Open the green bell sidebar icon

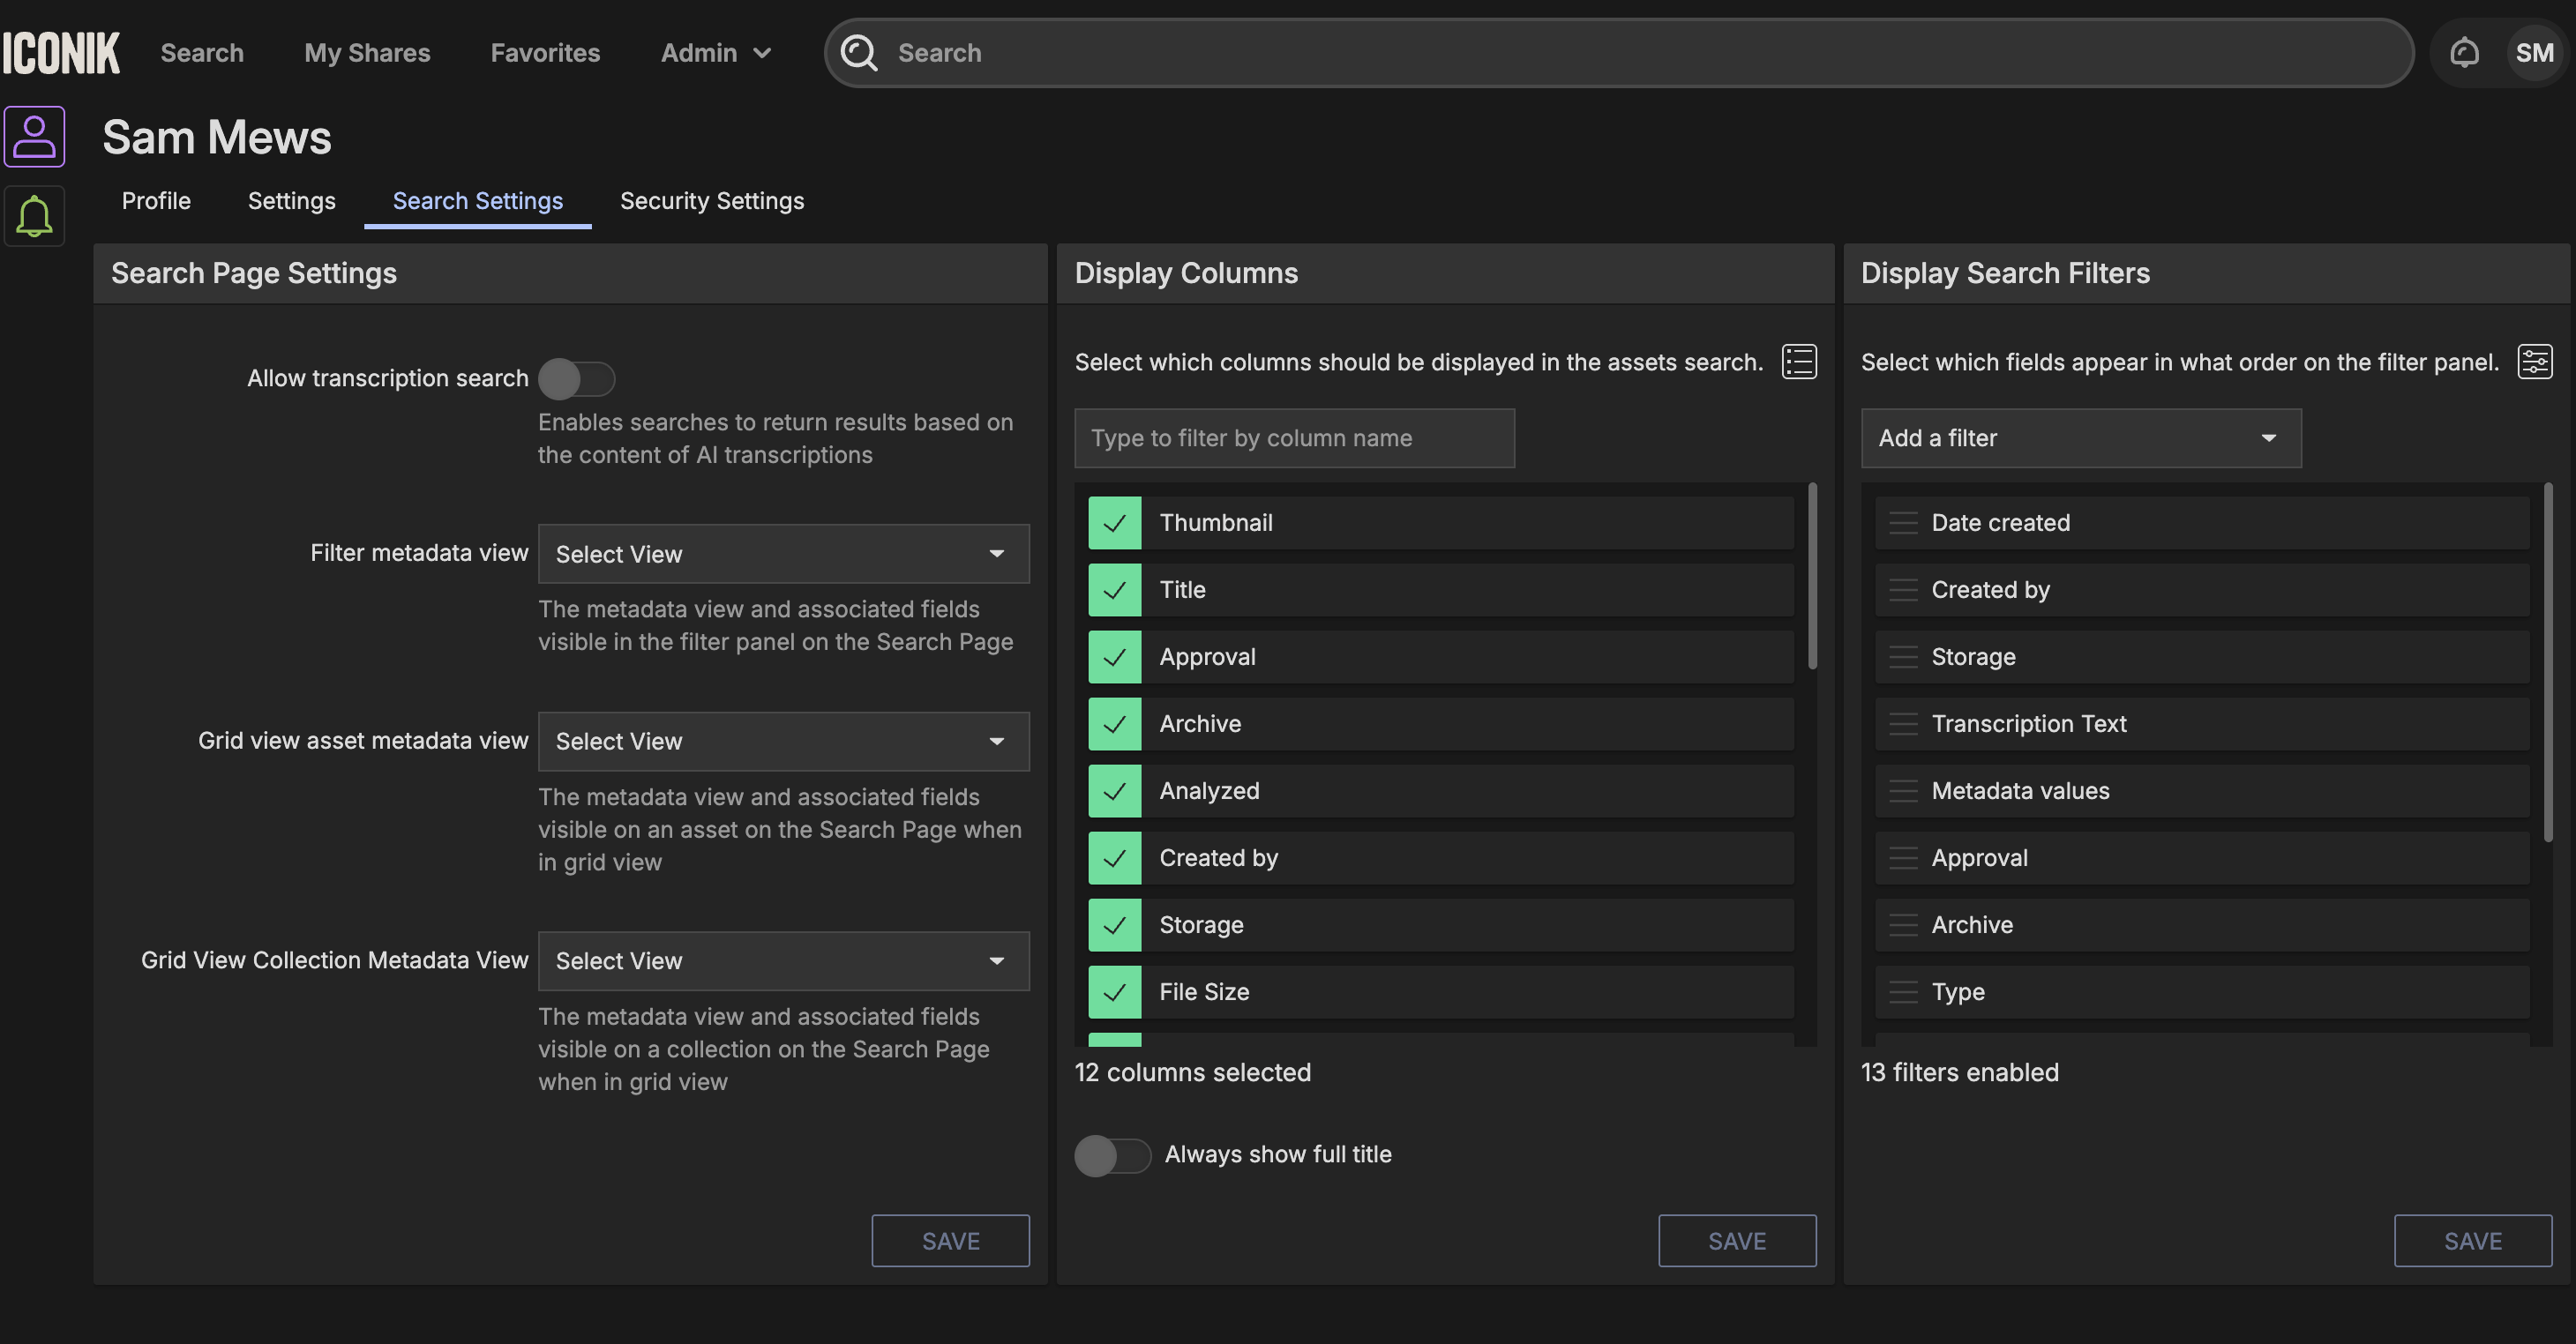34,215
